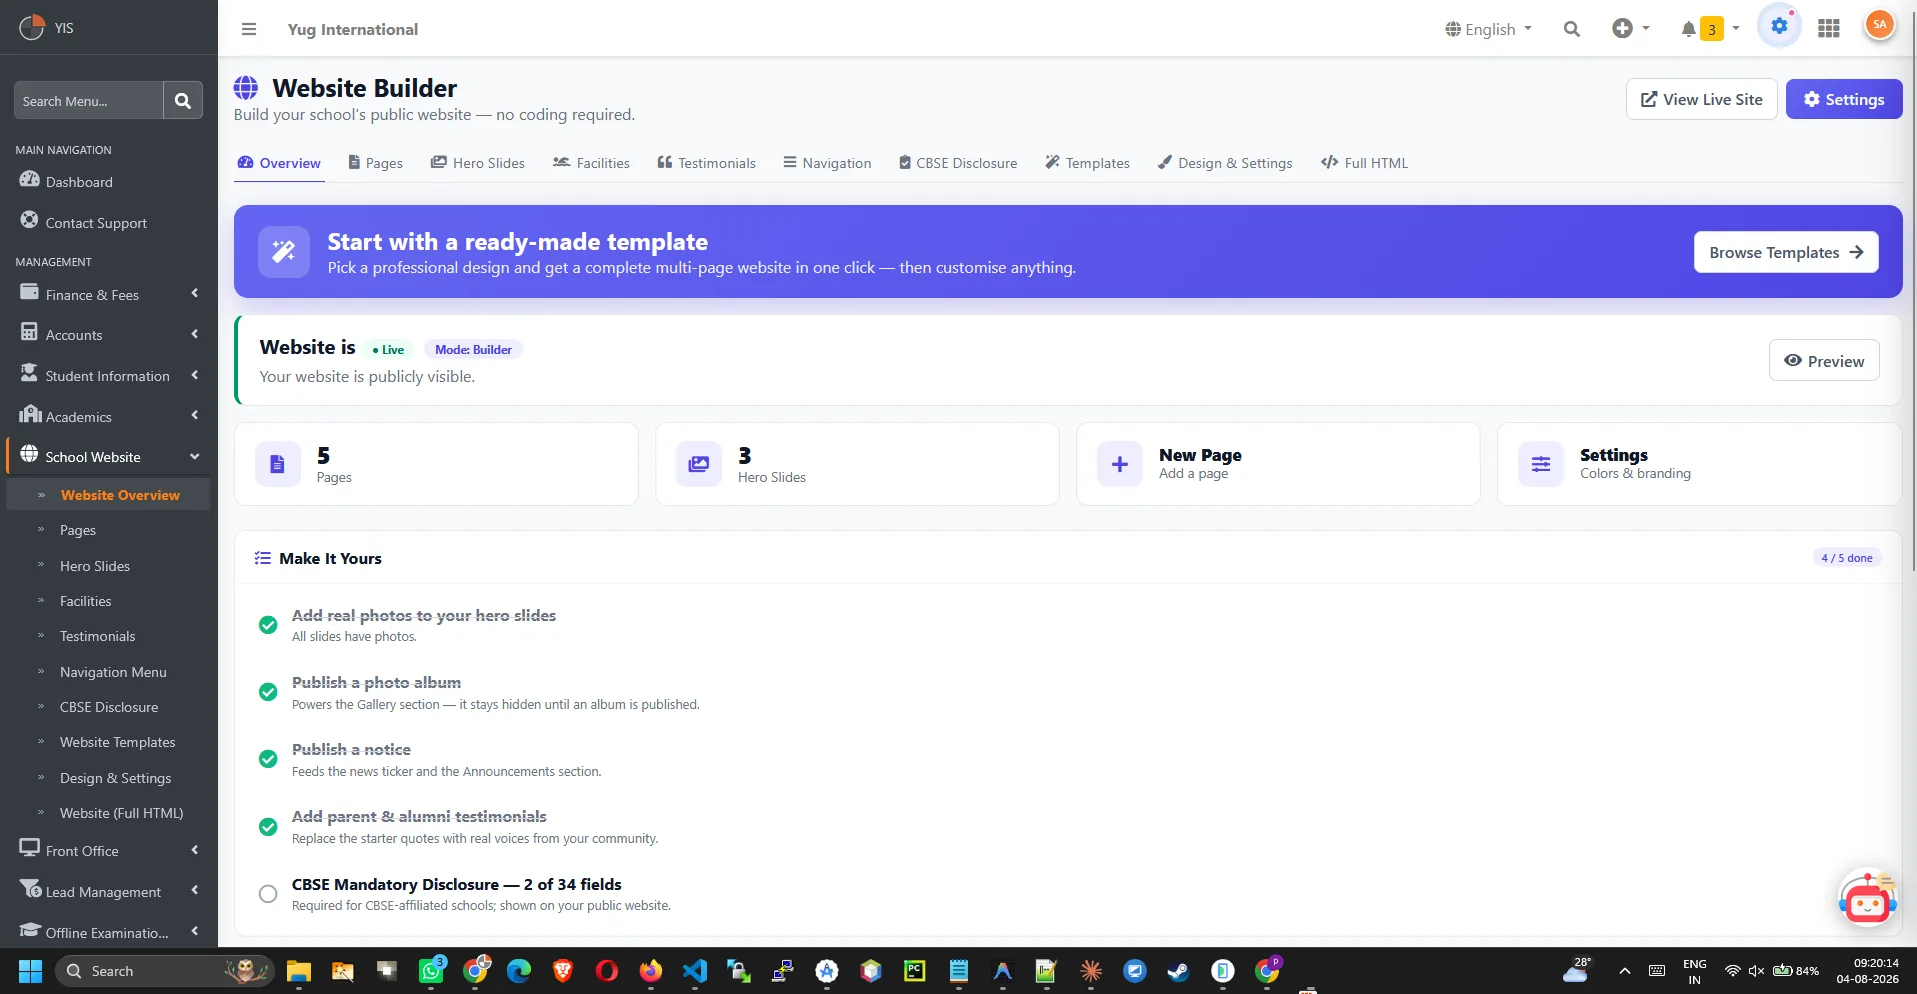Expand the Accounts sidebar menu
Viewport: 1917px width, 994px height.
click(x=109, y=334)
